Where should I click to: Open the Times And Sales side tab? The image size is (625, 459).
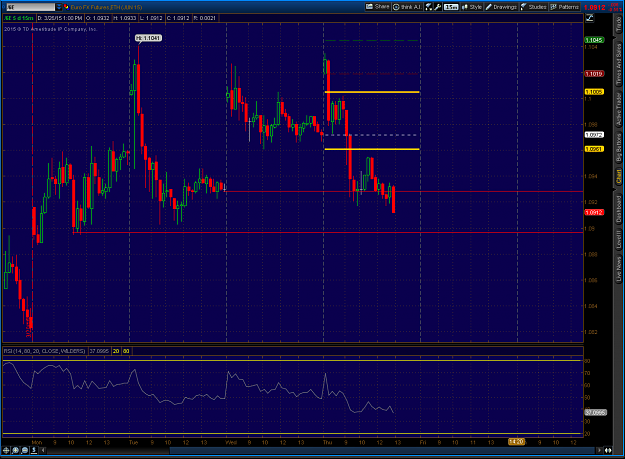(x=619, y=64)
